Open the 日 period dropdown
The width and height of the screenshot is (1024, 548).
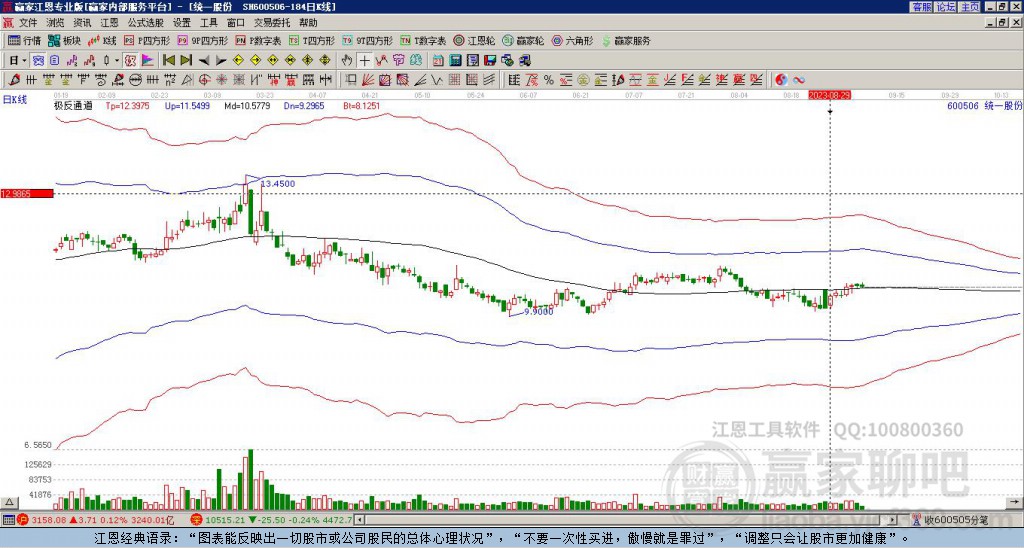click(18, 60)
